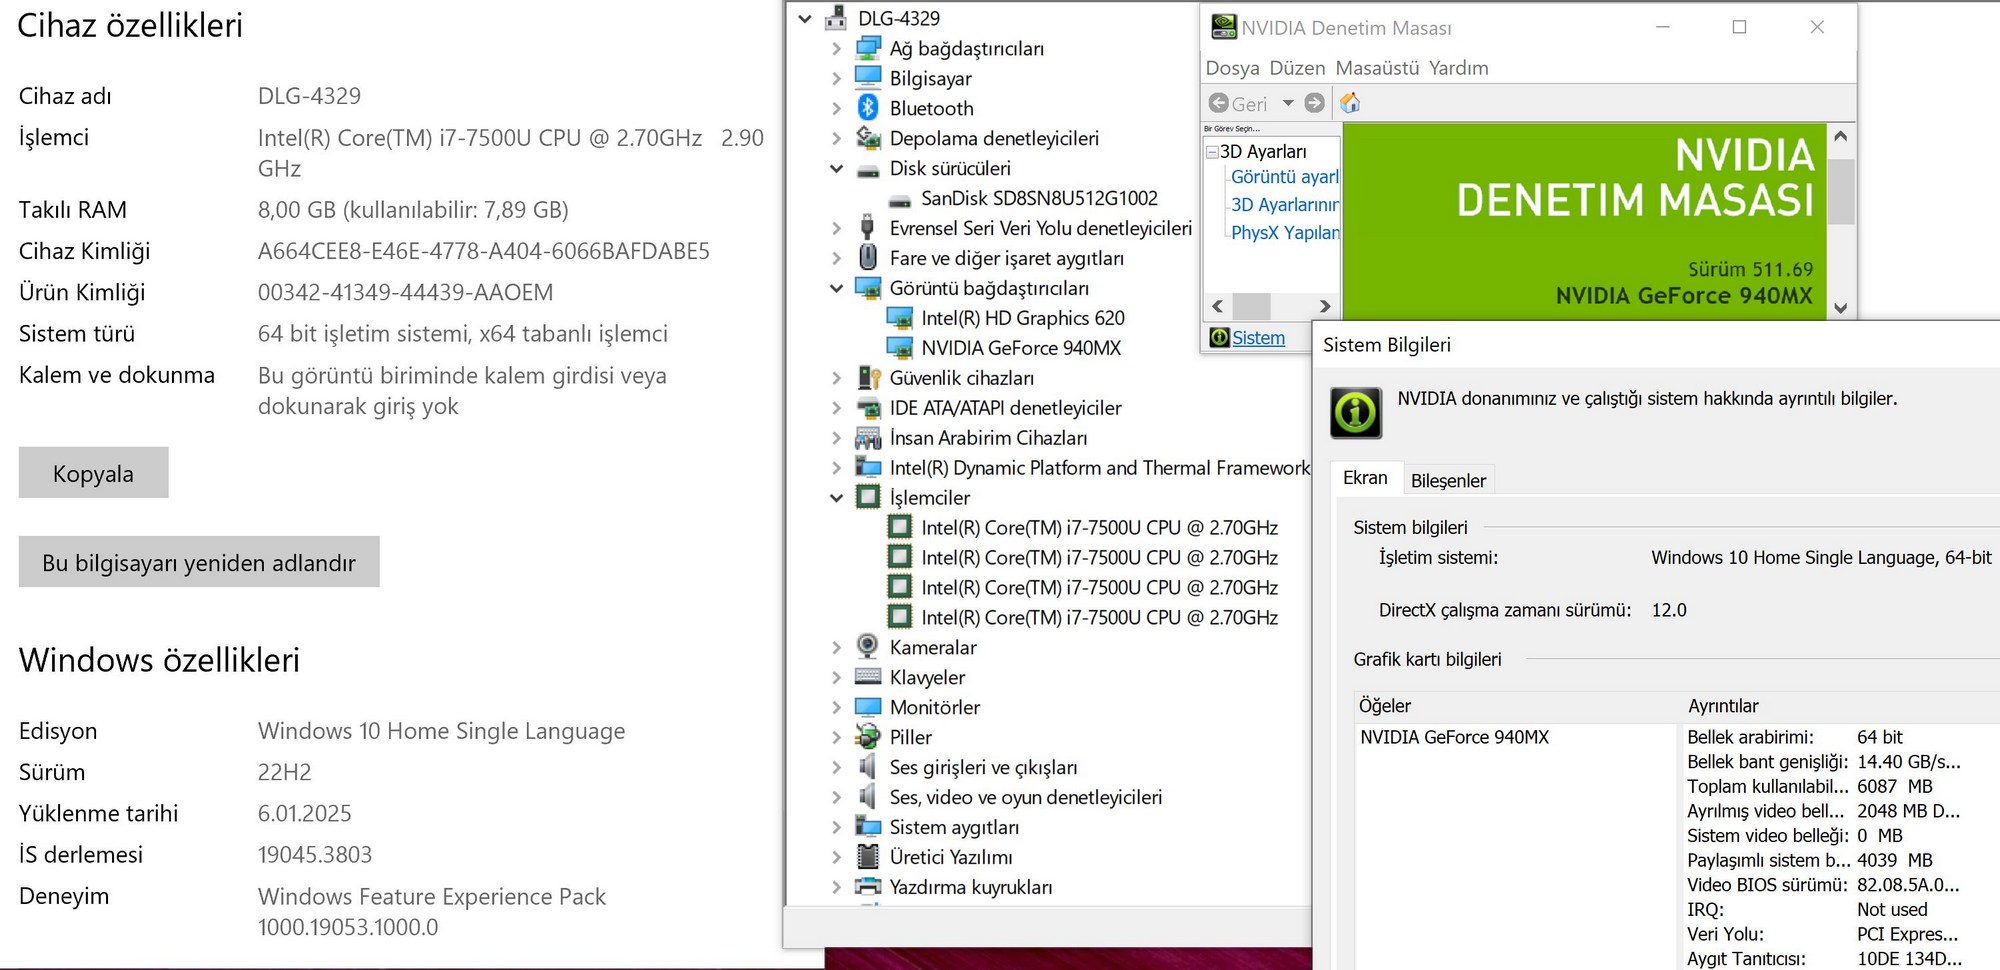Open the Sistem link in NVIDIA panel
This screenshot has height=970, width=2000.
[x=1258, y=338]
